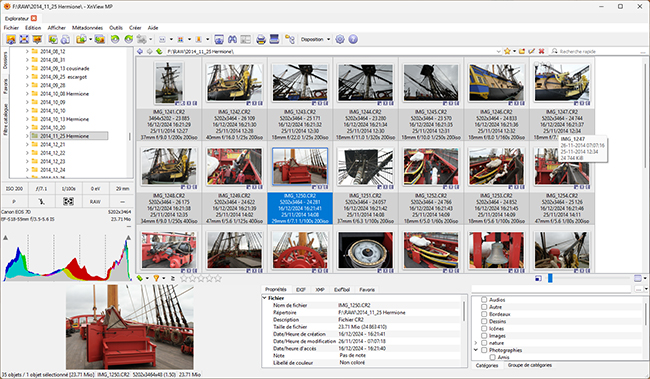Set rating with the fifth star
650x379 pixels.
(218, 278)
